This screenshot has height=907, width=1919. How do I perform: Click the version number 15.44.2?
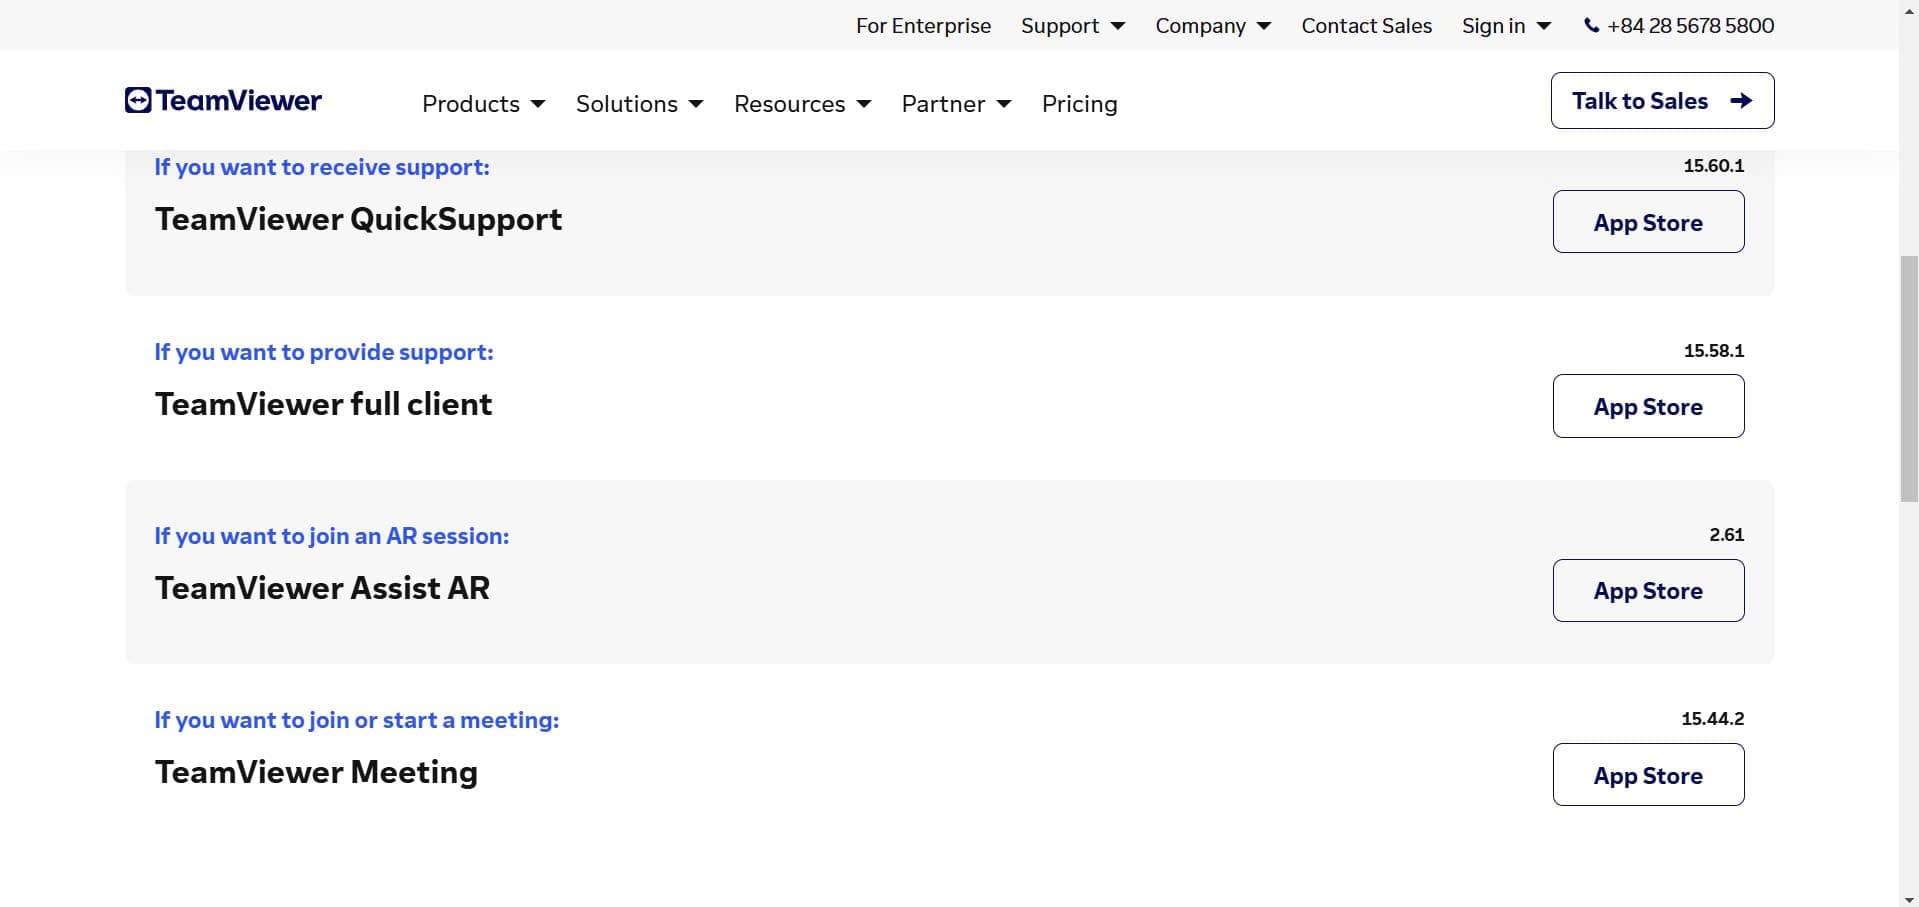point(1712,719)
